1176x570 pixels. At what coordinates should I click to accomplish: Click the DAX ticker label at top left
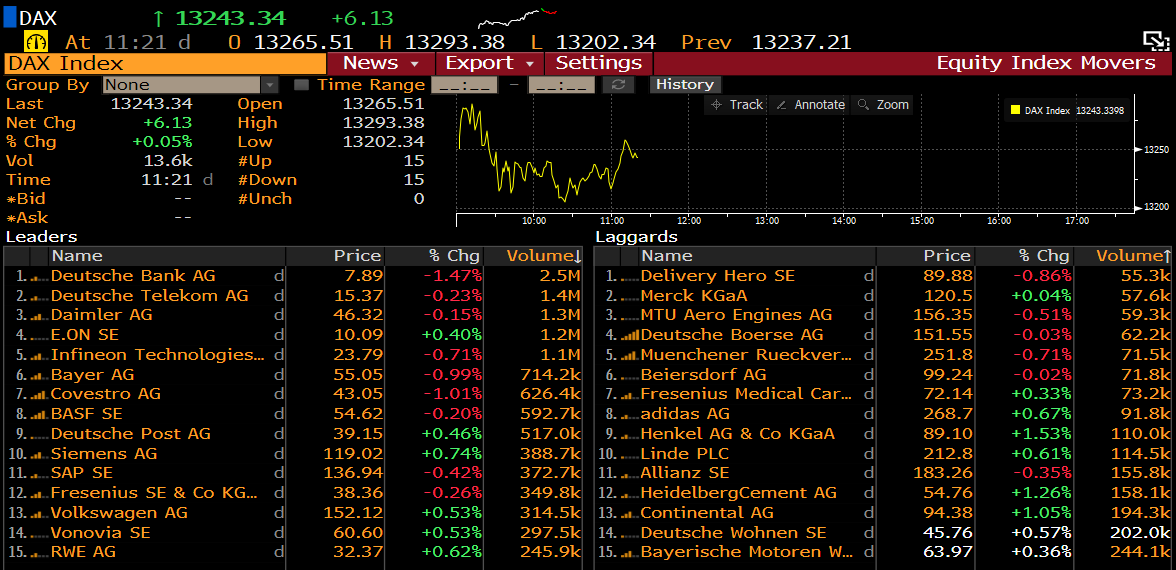click(x=38, y=19)
